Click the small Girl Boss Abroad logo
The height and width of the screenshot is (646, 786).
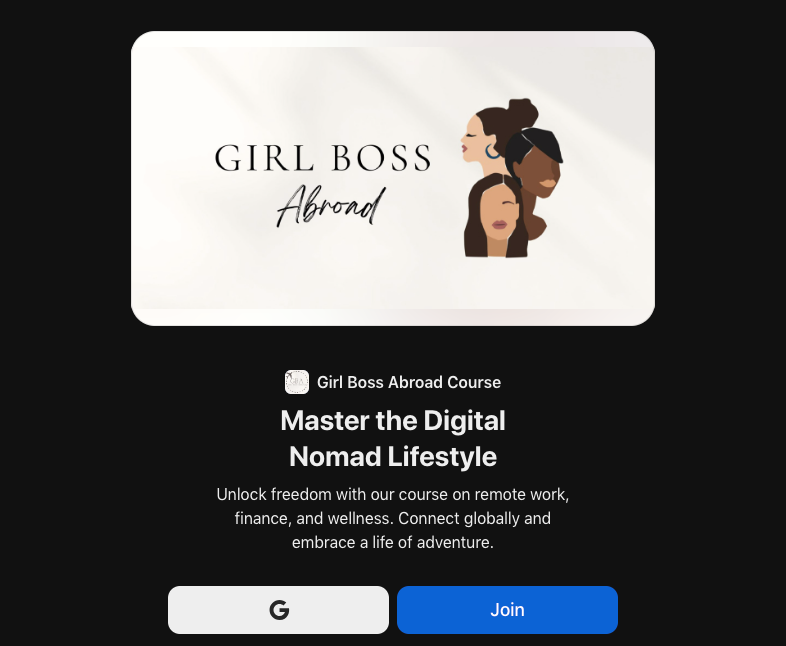click(297, 382)
